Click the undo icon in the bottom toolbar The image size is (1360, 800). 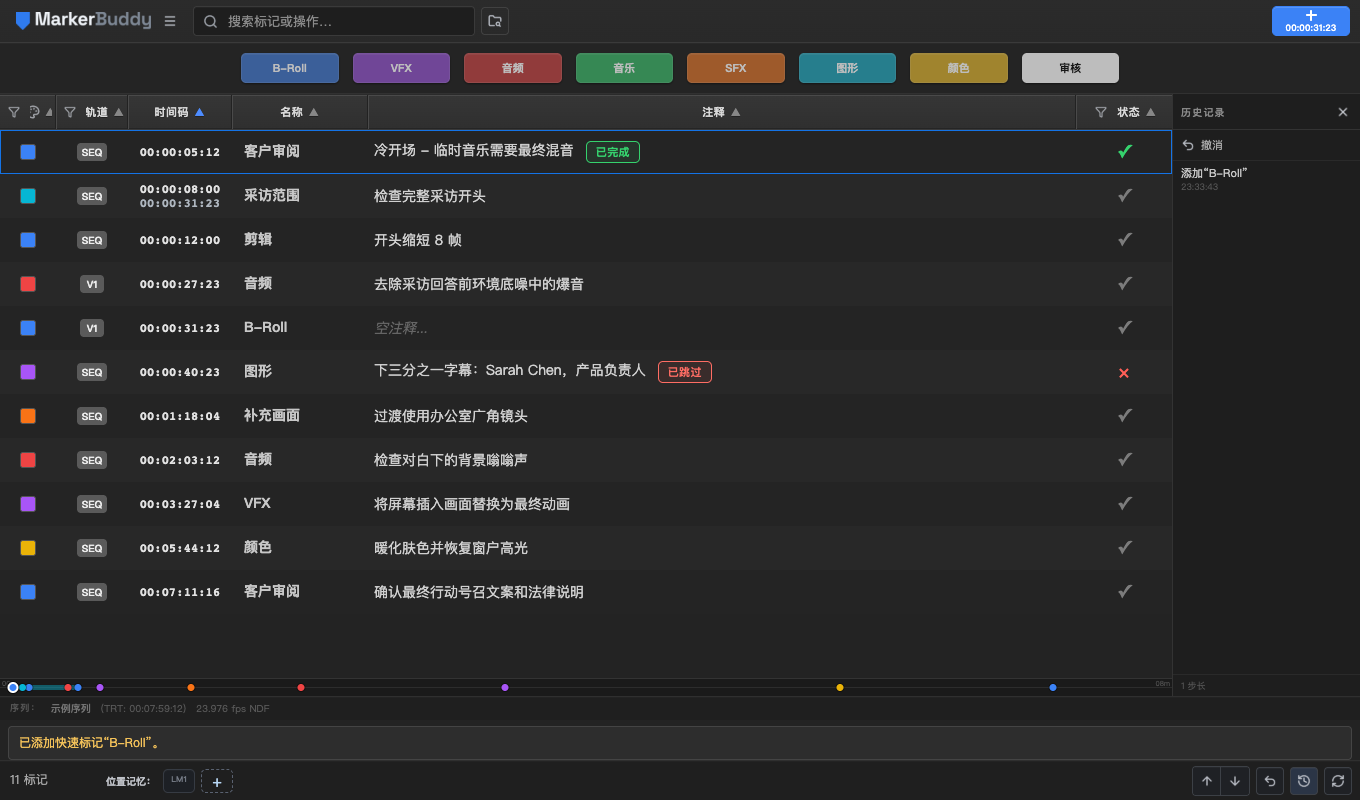[1270, 781]
